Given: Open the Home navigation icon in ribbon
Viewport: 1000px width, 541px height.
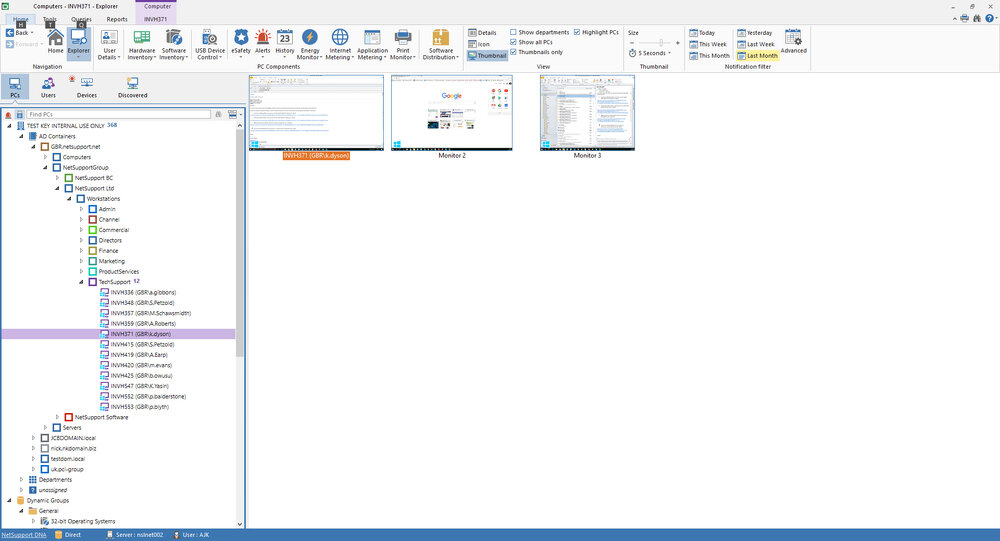Looking at the screenshot, I should (x=55, y=41).
